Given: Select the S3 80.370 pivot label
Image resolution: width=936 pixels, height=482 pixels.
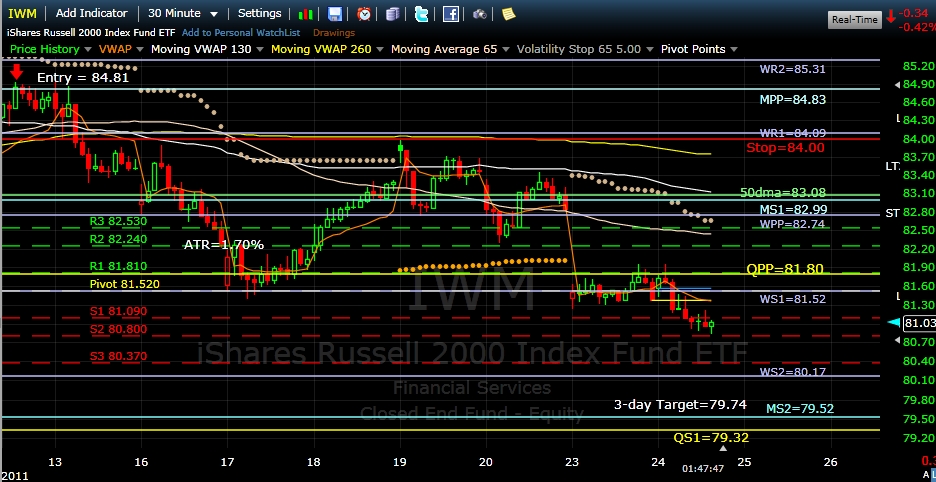Looking at the screenshot, I should (118, 356).
